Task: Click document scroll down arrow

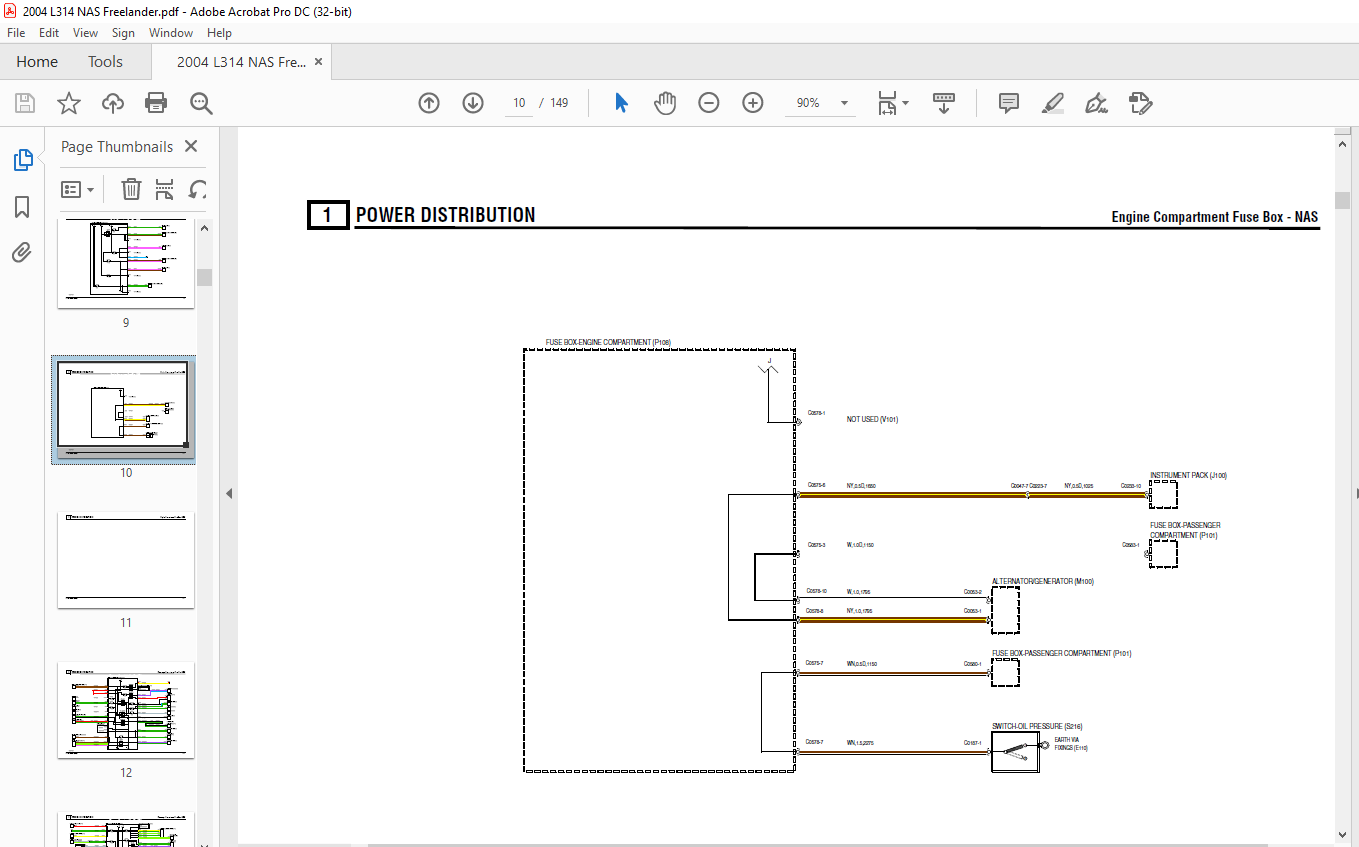Action: pos(1342,834)
